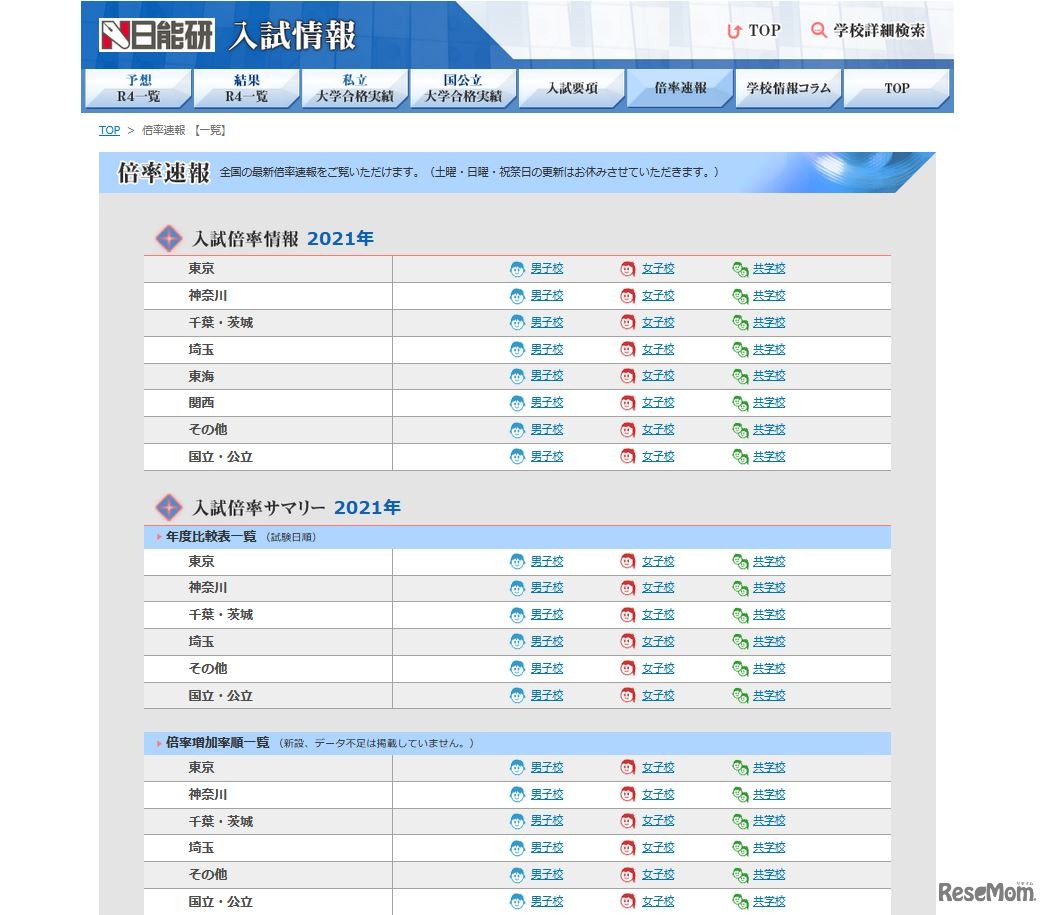Click girl icon in 千葉・茨城 row of 入試倍率情報
1049x915 pixels.
[628, 322]
